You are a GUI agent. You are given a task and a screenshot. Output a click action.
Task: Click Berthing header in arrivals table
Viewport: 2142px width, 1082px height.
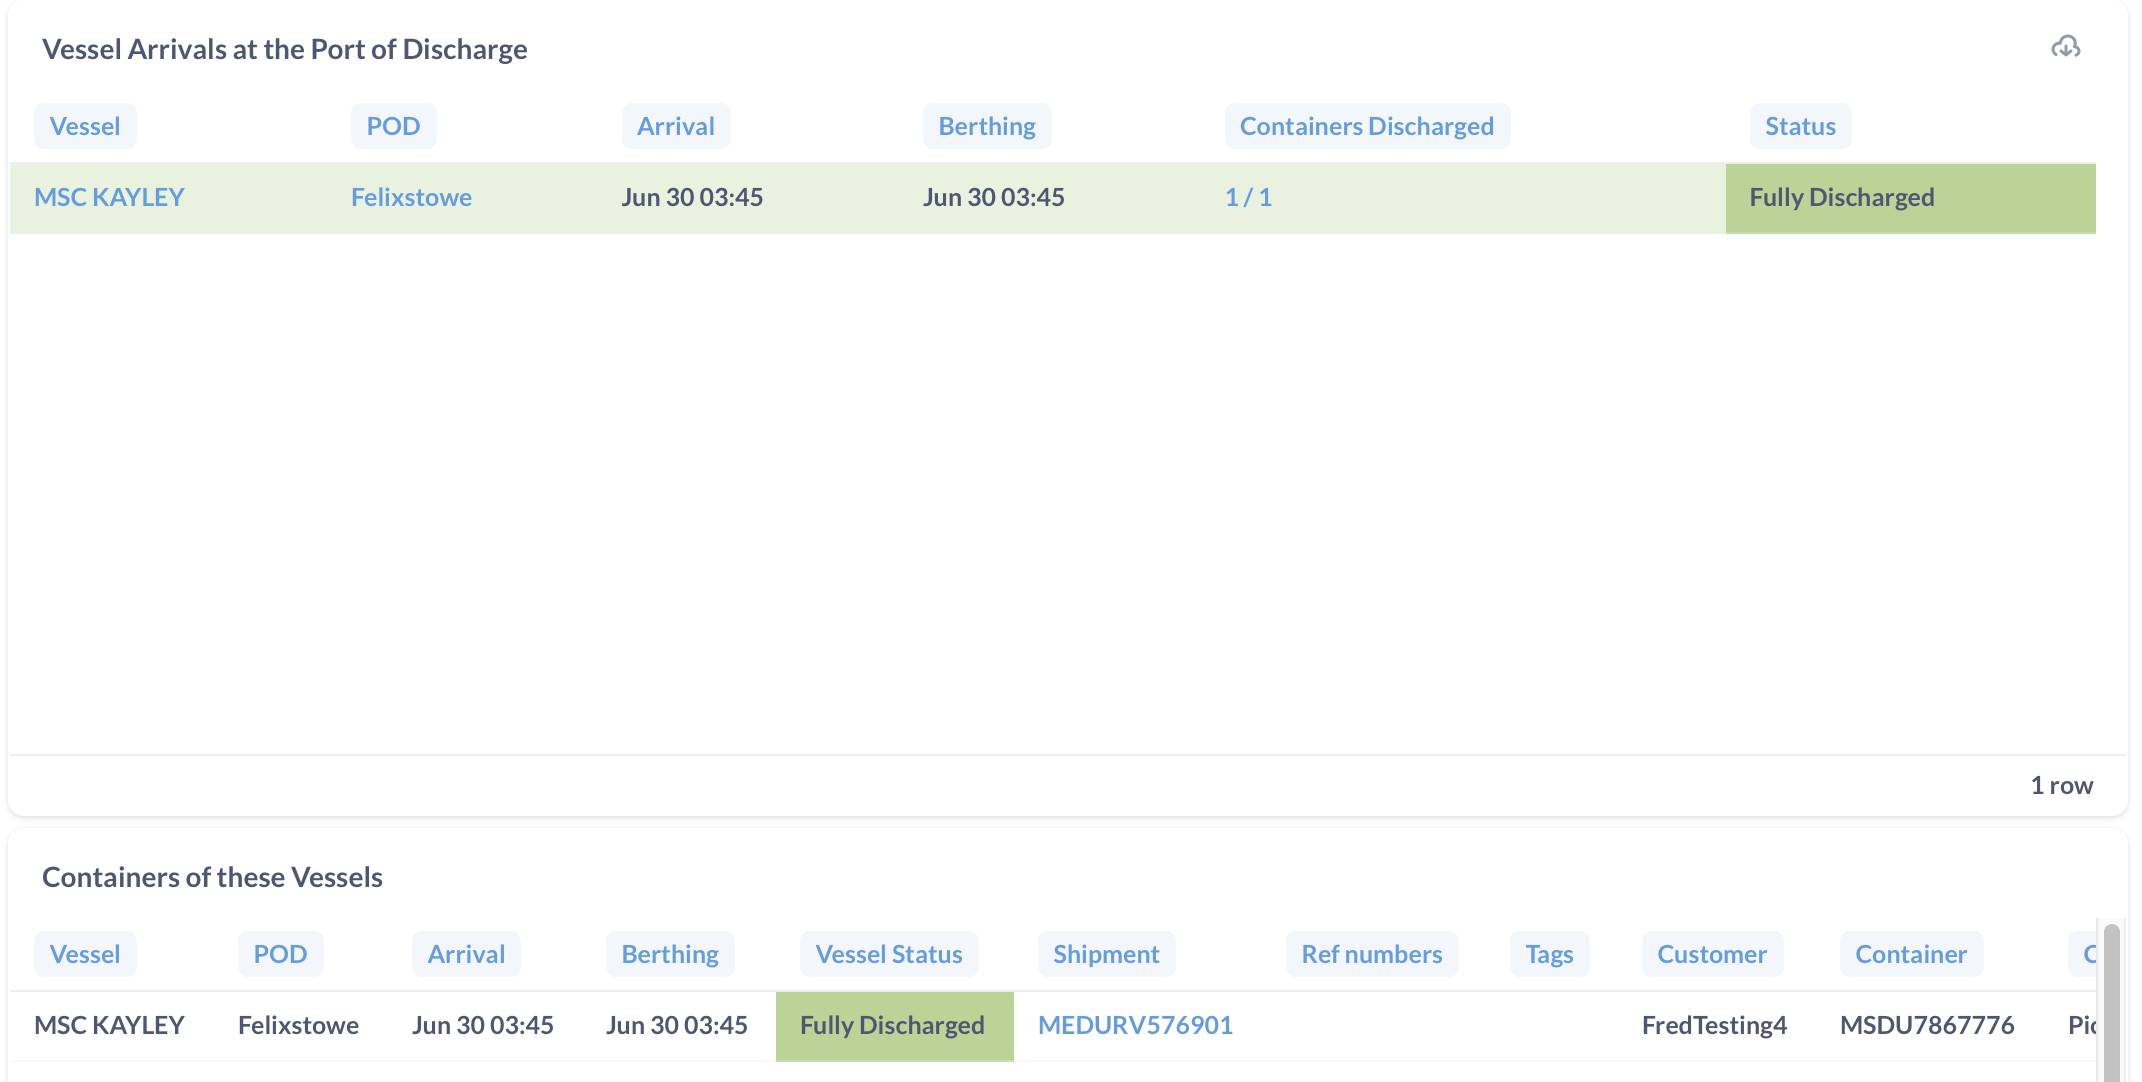pos(986,126)
